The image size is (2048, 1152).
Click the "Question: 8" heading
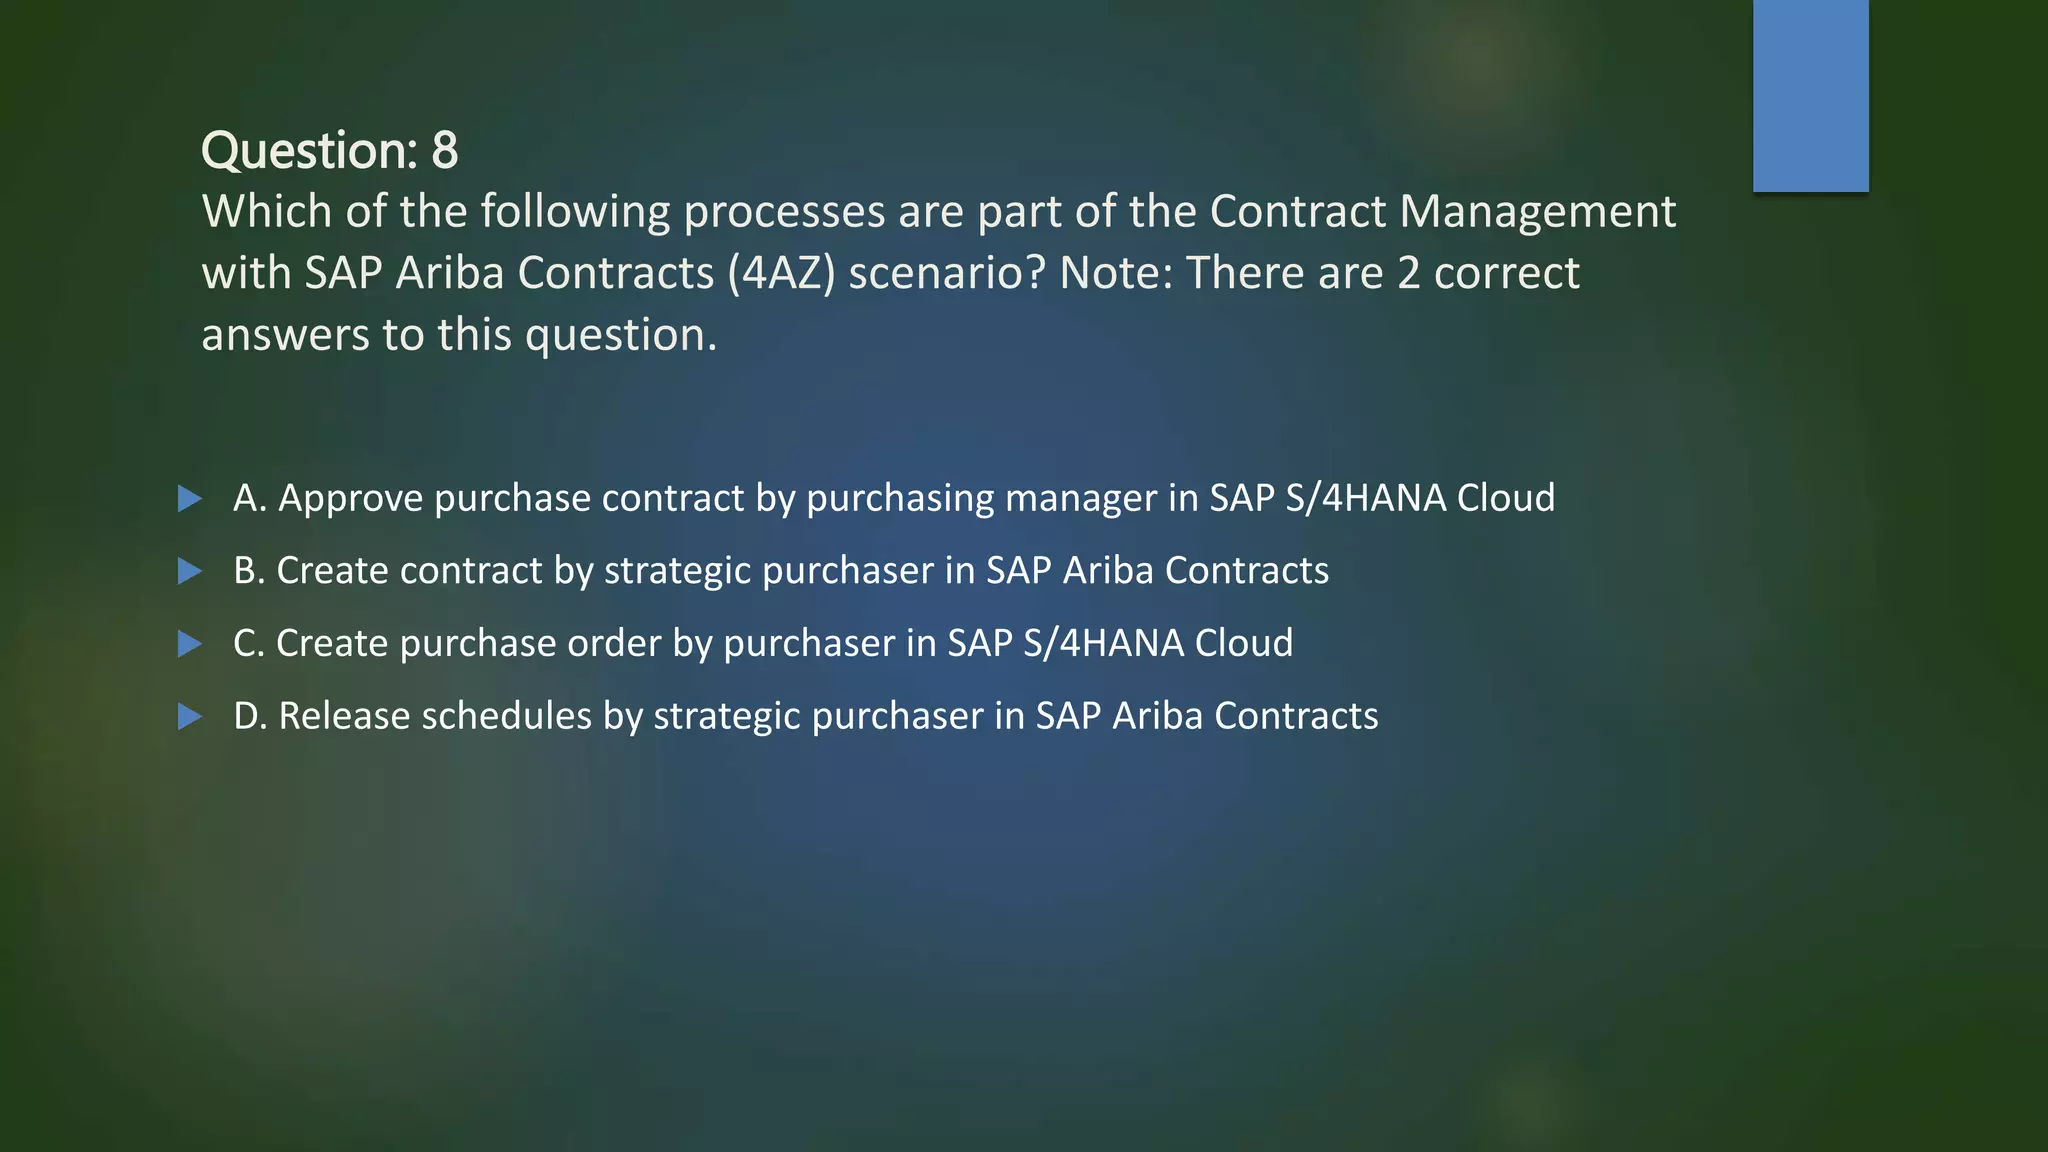tap(329, 150)
